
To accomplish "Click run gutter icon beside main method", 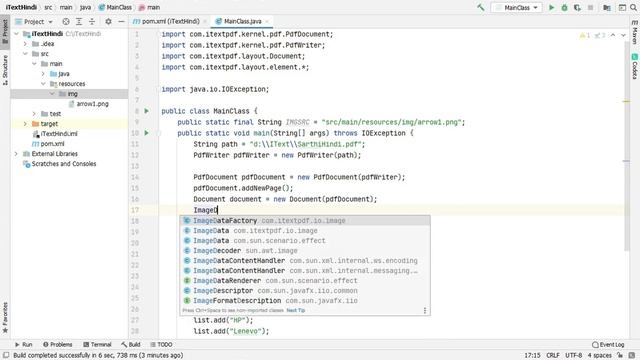I will [147, 133].
